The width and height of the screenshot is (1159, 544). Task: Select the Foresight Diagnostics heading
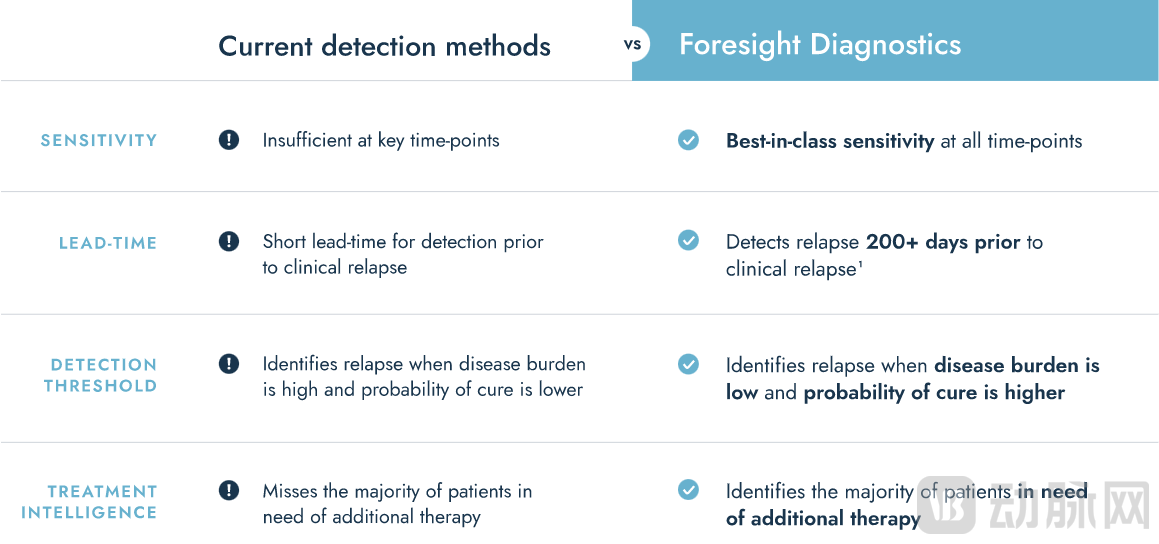pyautogui.click(x=820, y=45)
